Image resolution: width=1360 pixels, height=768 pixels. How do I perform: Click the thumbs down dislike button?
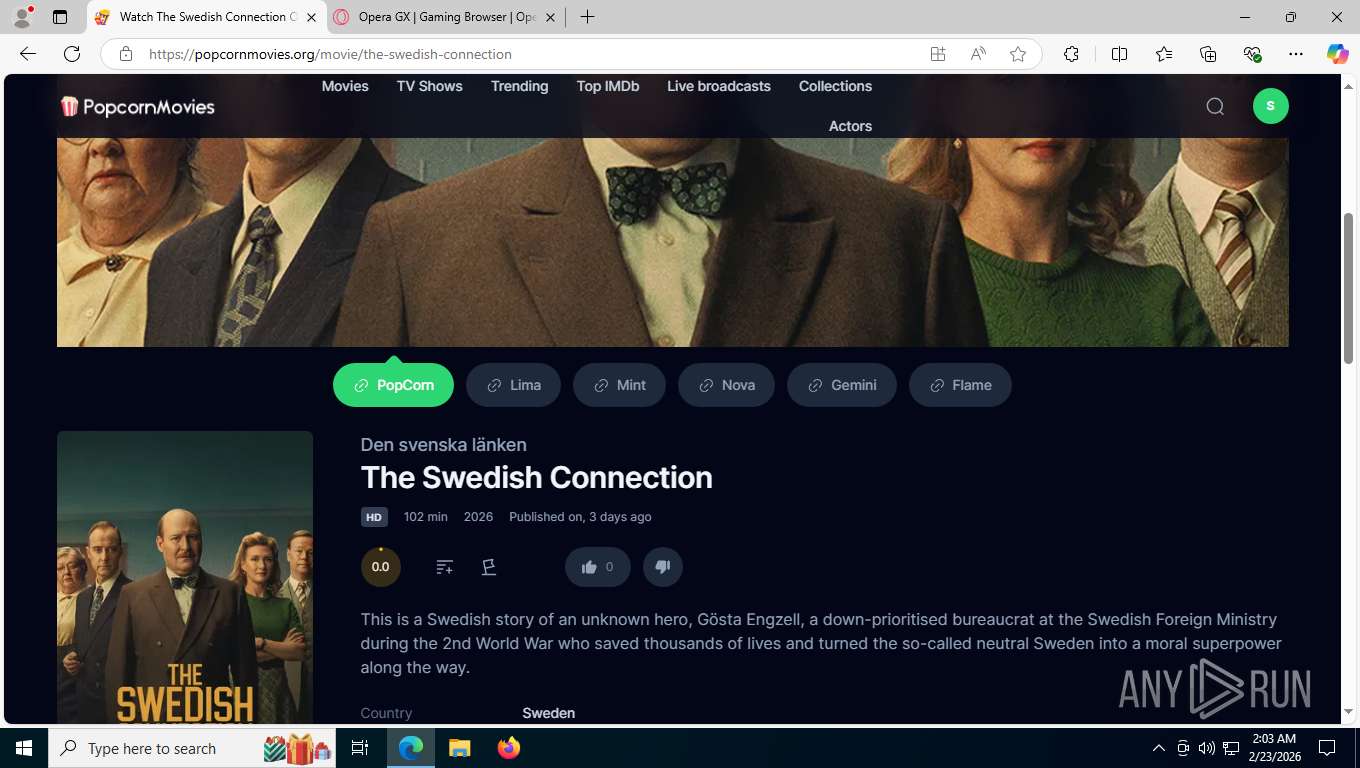[x=662, y=567]
